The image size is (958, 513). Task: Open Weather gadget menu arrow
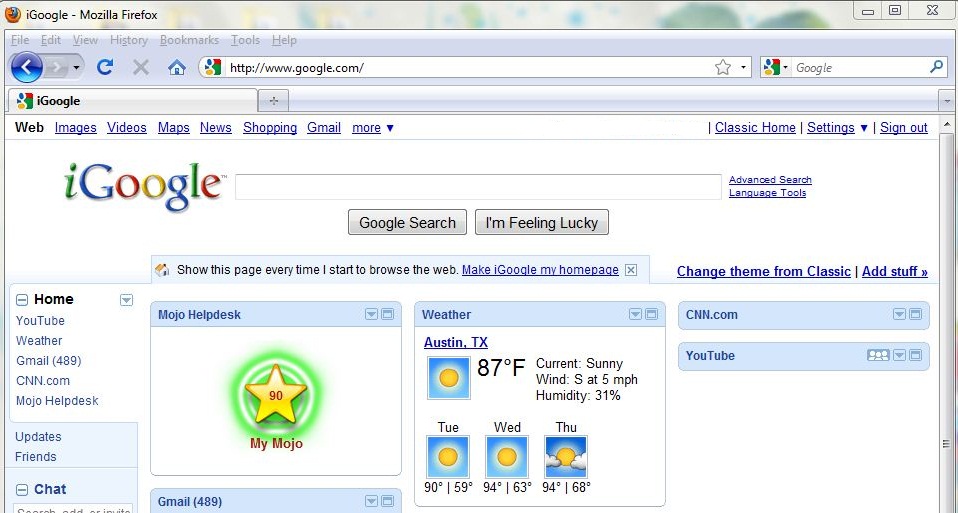point(635,314)
